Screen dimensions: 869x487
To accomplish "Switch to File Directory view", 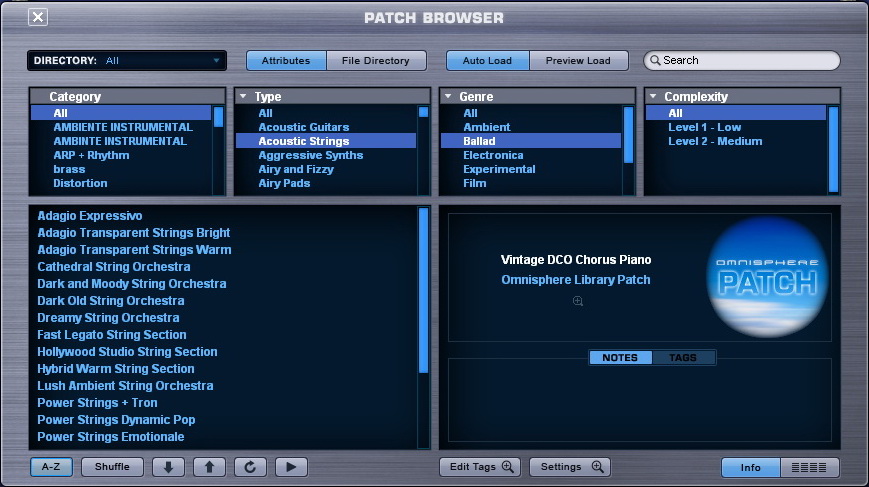I will (376, 60).
